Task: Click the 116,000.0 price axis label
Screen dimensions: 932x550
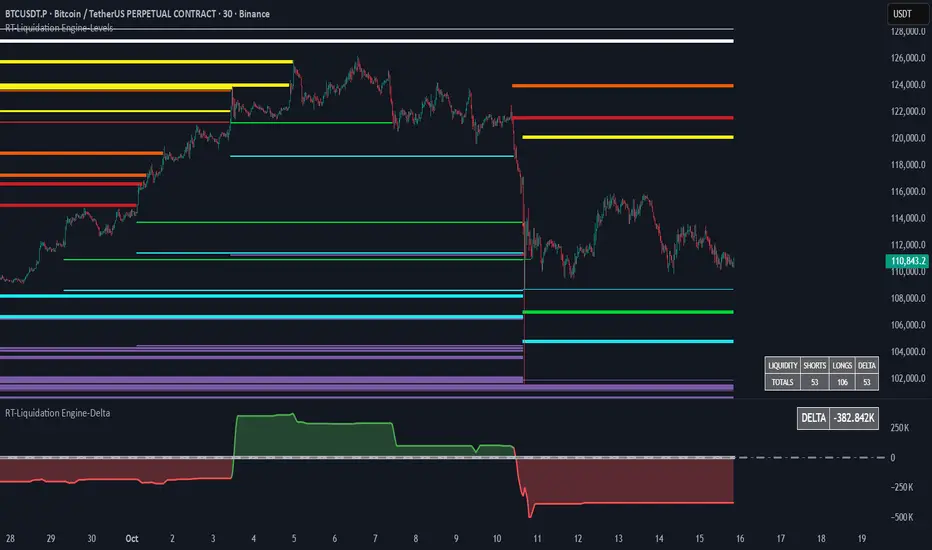Action: [x=908, y=191]
